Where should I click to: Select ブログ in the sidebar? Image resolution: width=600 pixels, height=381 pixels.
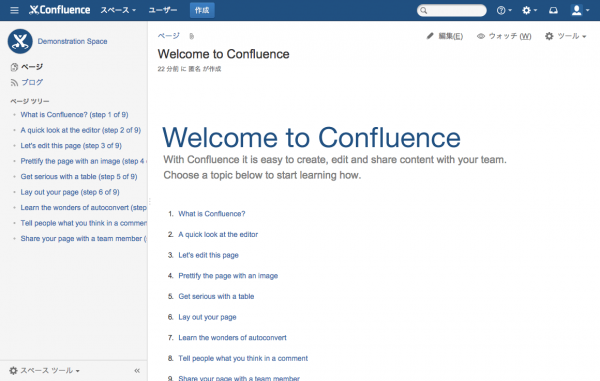click(x=32, y=82)
